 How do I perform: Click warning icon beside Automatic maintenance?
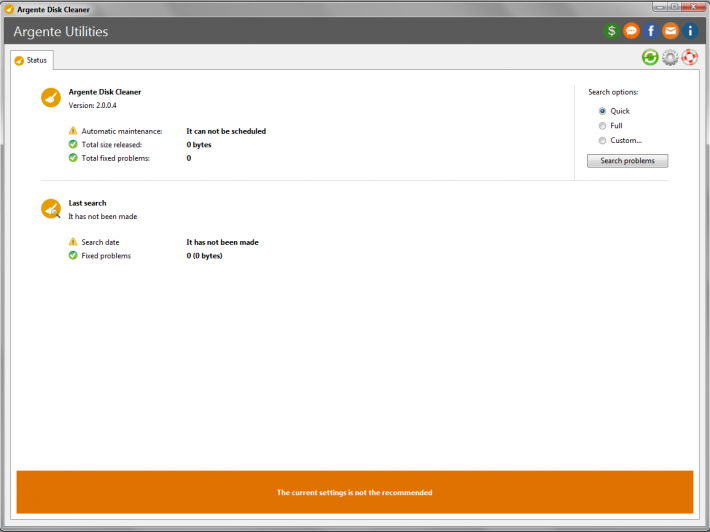tap(73, 131)
